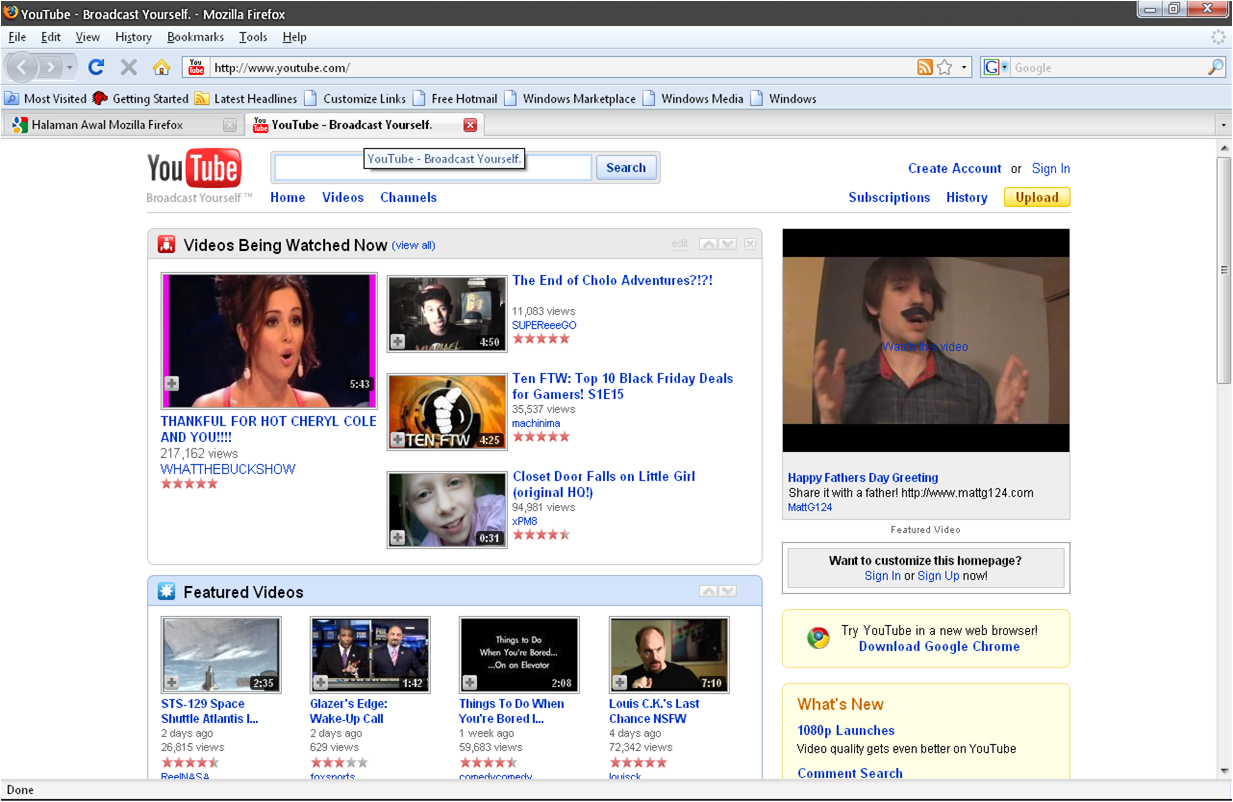Open the Edit menu
The height and width of the screenshot is (802, 1233).
pos(51,37)
